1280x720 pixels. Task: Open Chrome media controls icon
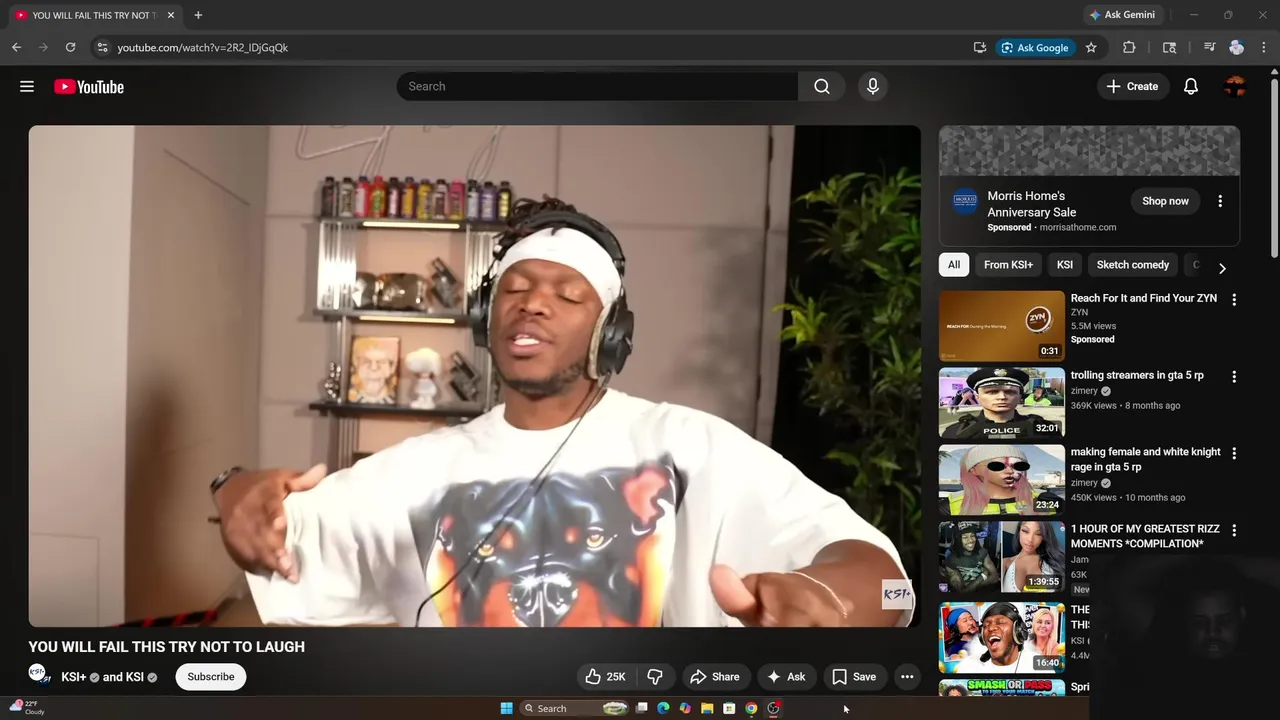pos(1209,47)
